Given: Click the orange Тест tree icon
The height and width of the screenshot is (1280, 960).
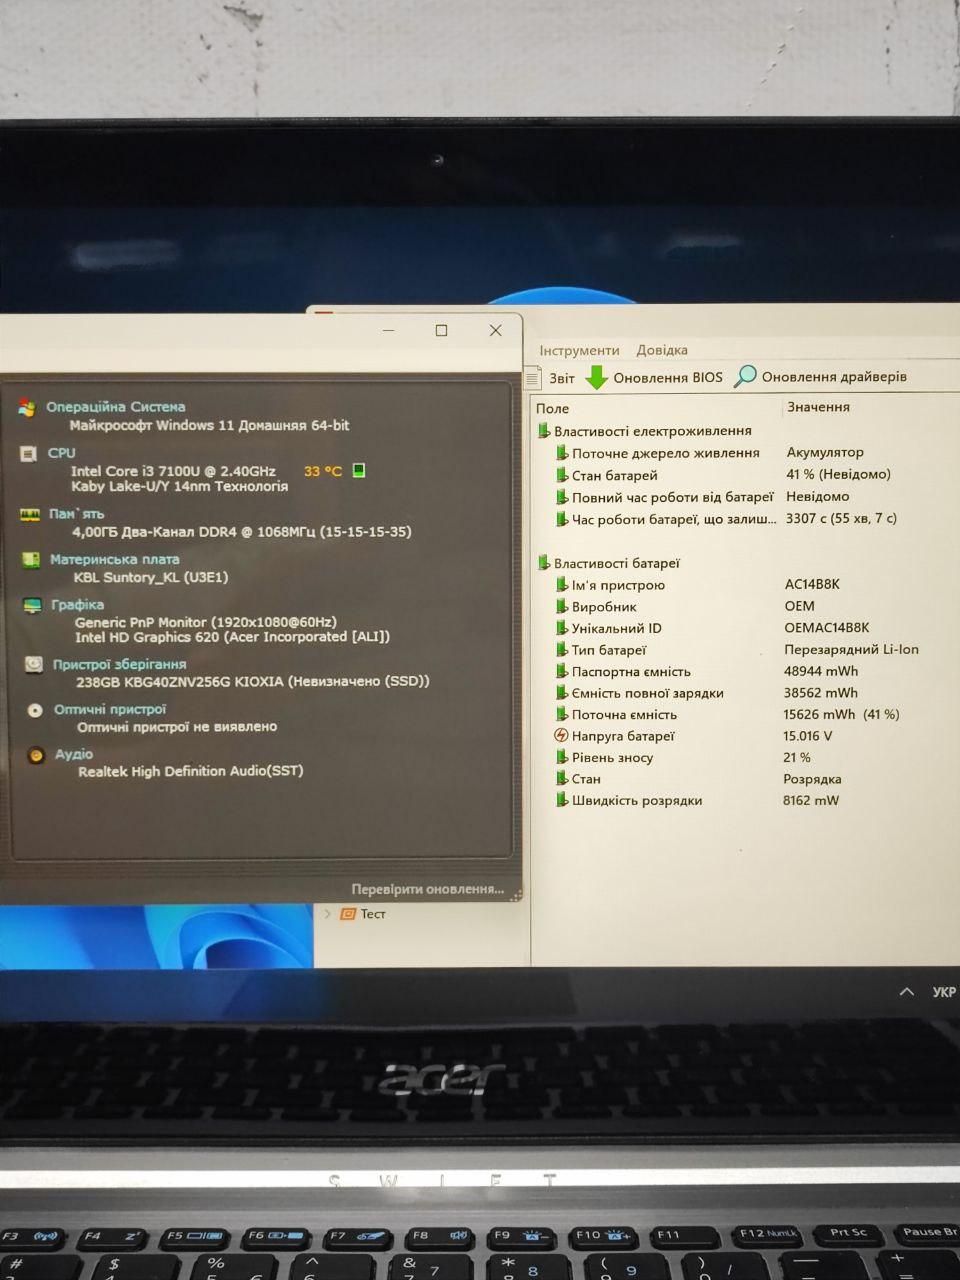Looking at the screenshot, I should 348,914.
